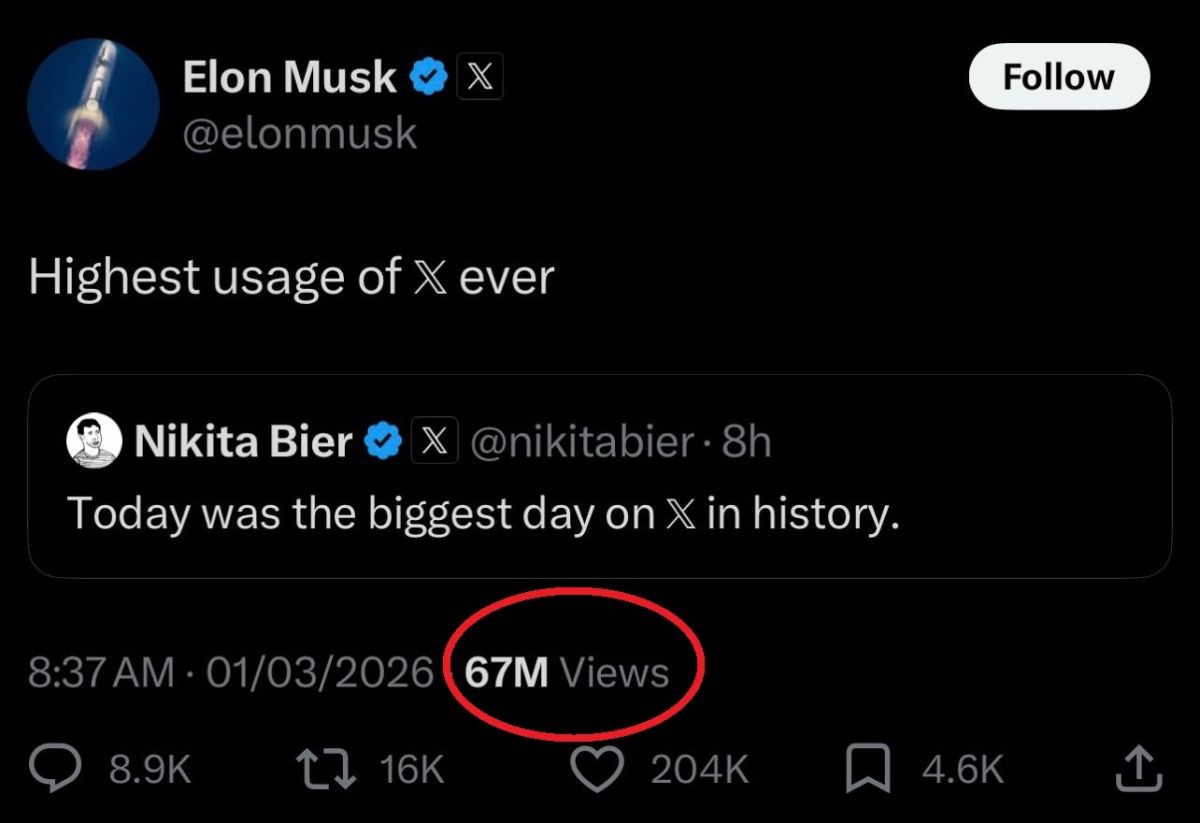Screen dimensions: 1200x823
Task: Click the Elon Musk display name
Action: coord(290,78)
